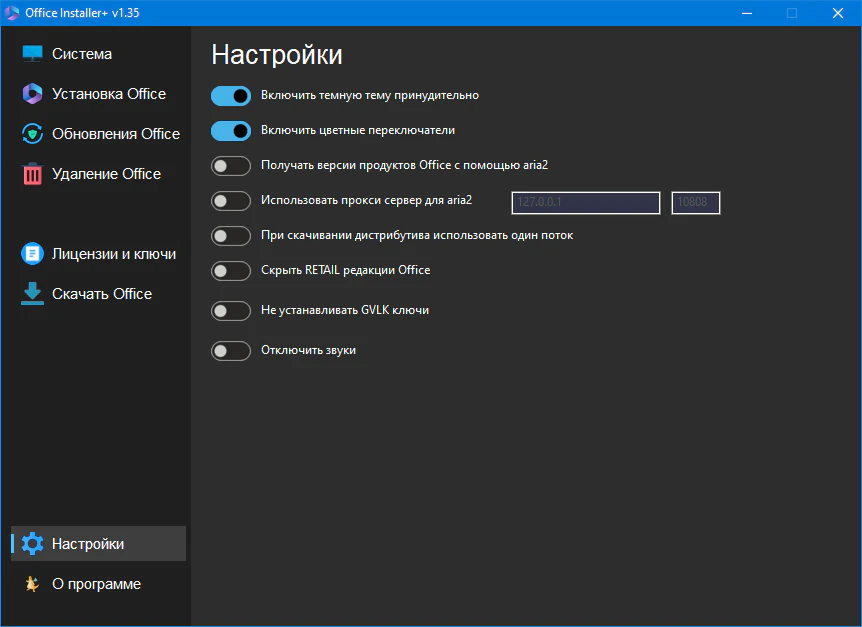The width and height of the screenshot is (862, 627).
Task: Click text Включить темную тему принудительно
Action: pyautogui.click(x=369, y=95)
